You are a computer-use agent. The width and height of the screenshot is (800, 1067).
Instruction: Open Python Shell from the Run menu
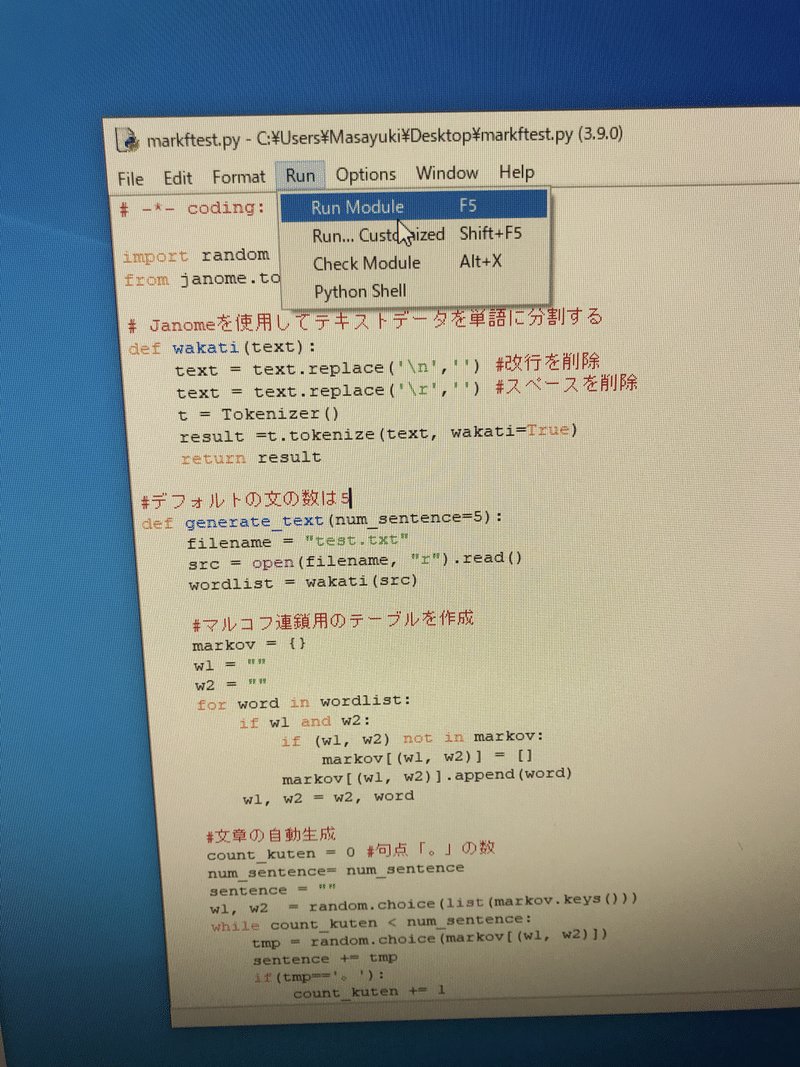[415, 291]
